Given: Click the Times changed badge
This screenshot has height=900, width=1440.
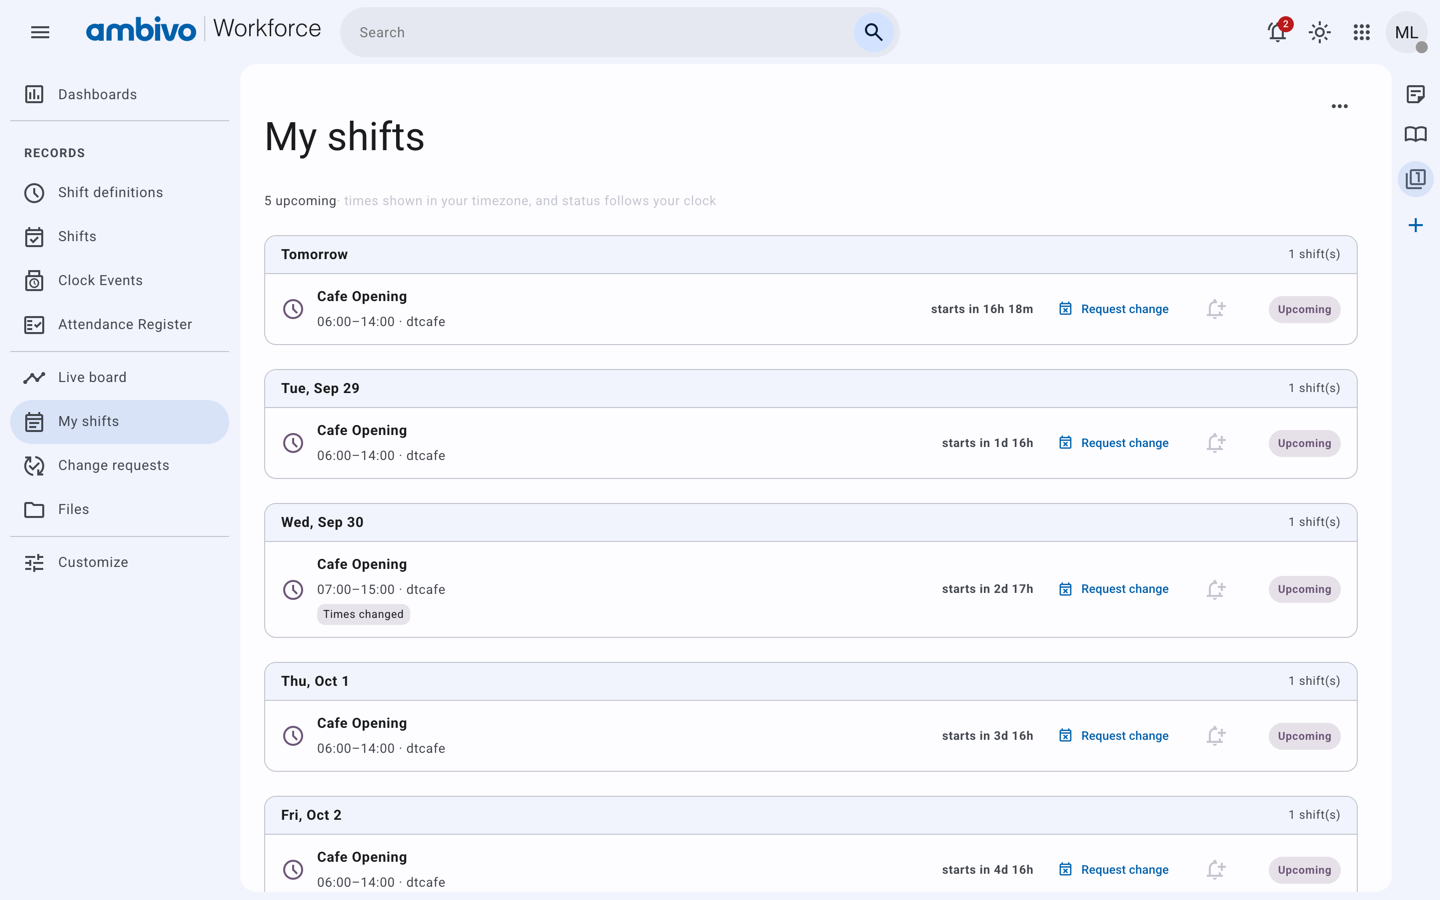Looking at the screenshot, I should (363, 614).
